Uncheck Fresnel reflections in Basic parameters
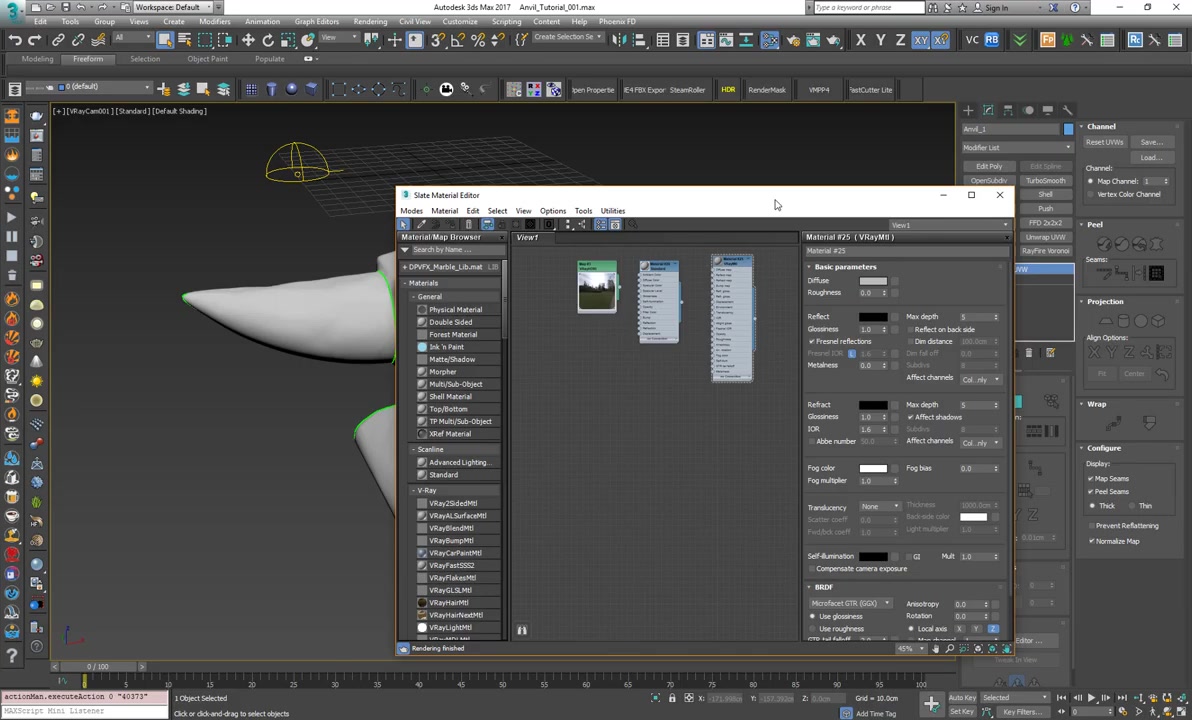Viewport: 1192px width, 720px height. point(812,341)
